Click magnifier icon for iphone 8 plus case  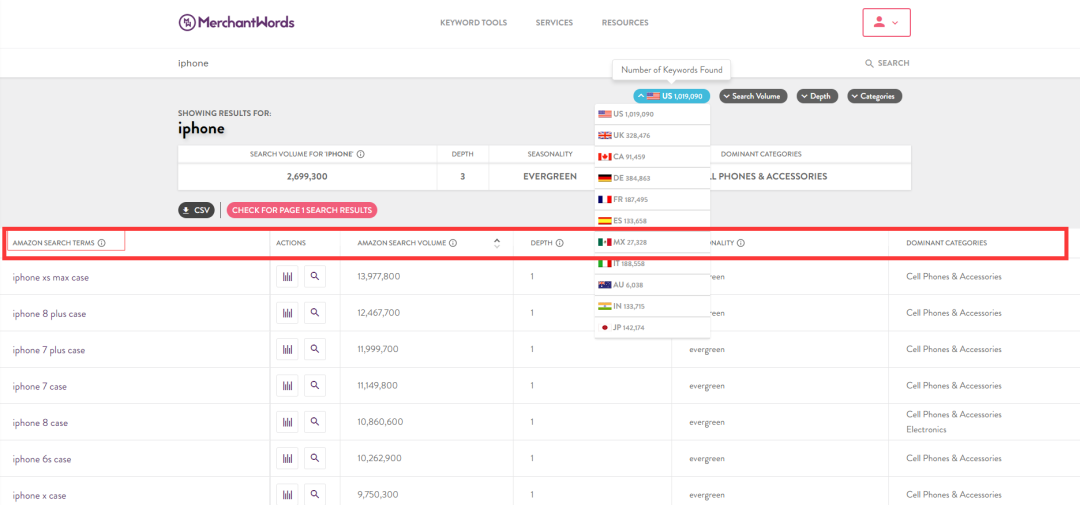tap(315, 313)
